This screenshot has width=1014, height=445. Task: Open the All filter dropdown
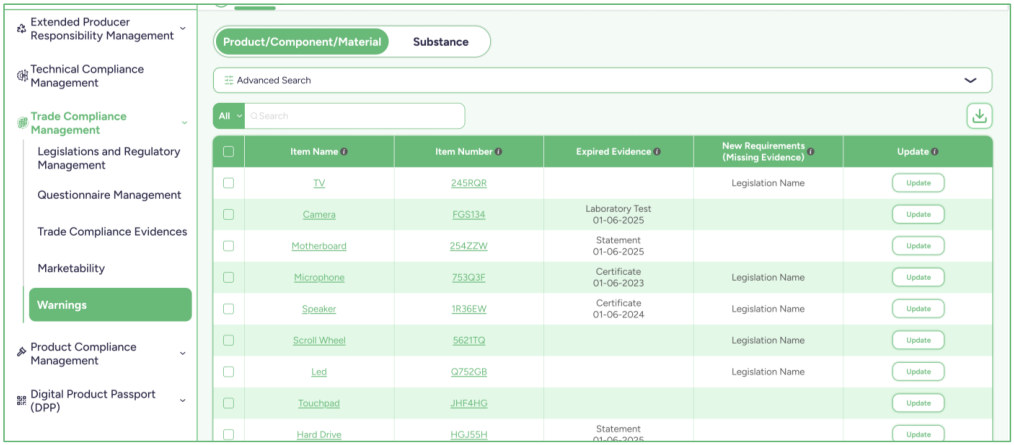[229, 116]
